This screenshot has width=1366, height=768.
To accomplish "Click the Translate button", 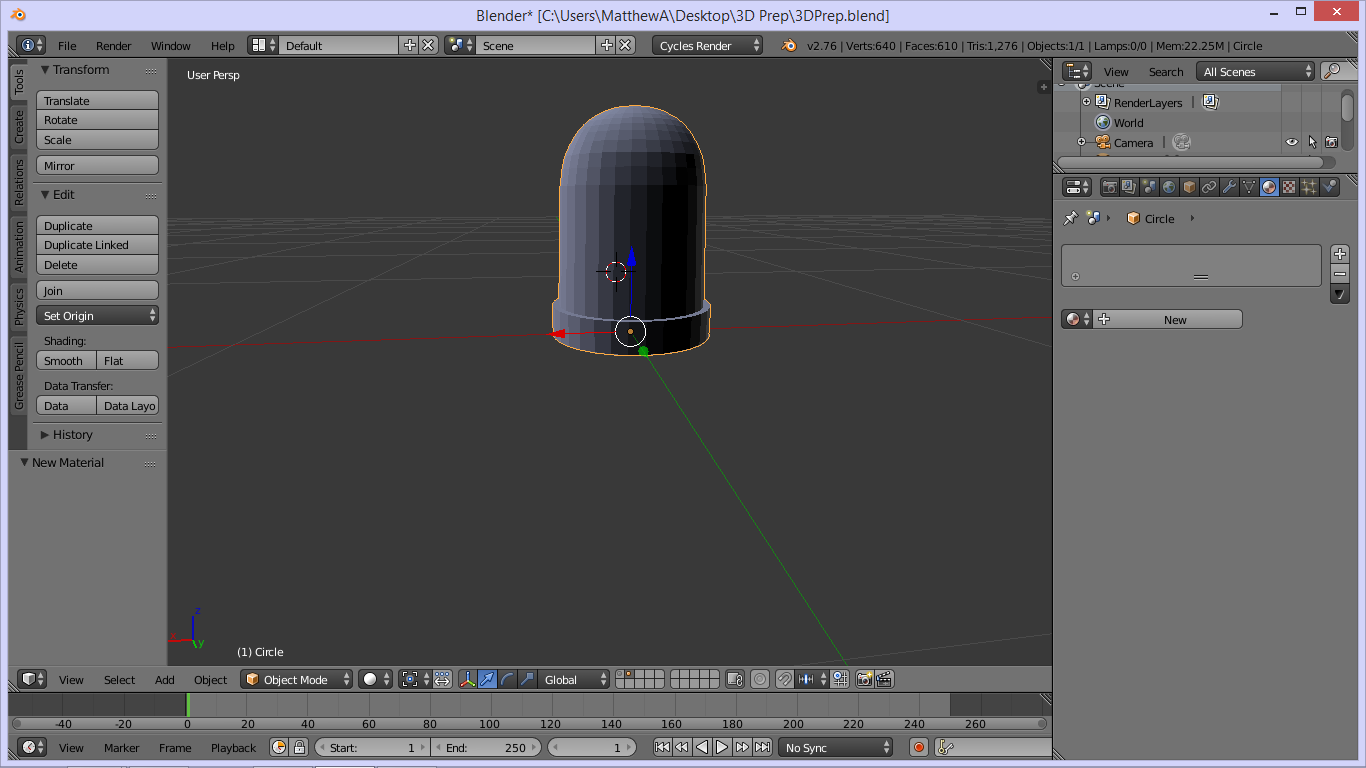I will tap(98, 100).
